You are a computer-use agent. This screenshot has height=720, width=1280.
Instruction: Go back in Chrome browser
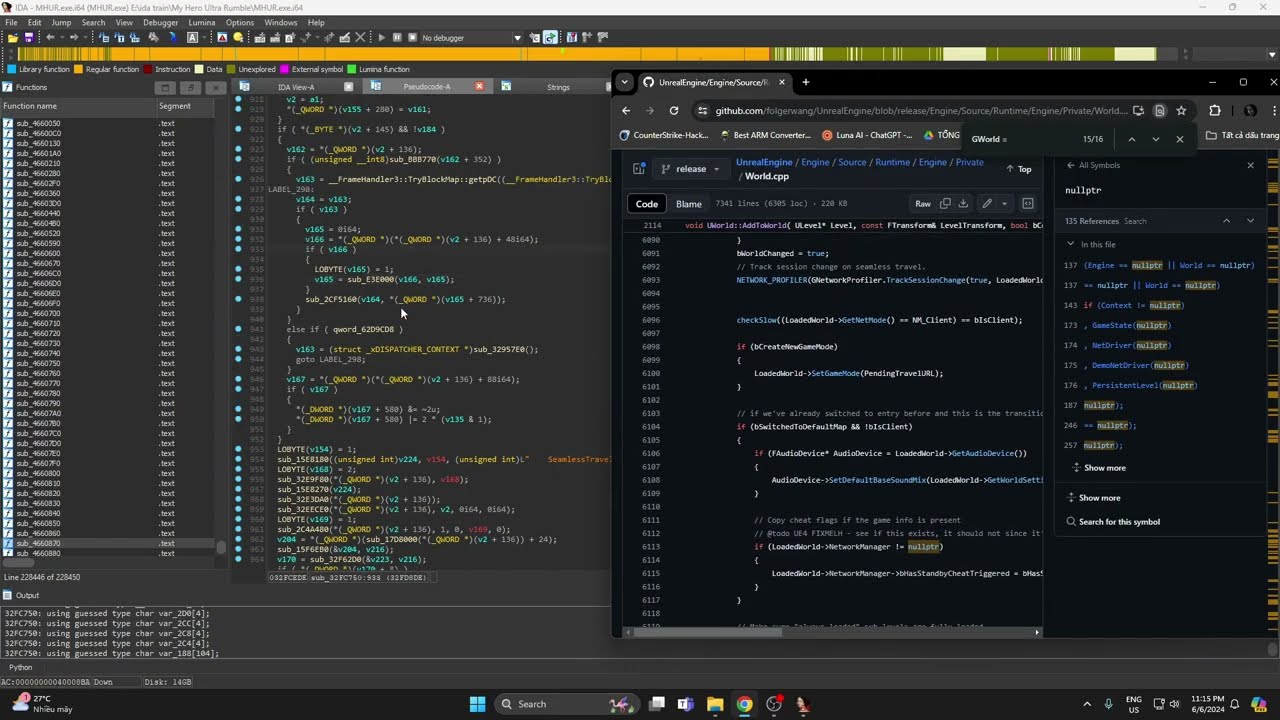[626, 111]
